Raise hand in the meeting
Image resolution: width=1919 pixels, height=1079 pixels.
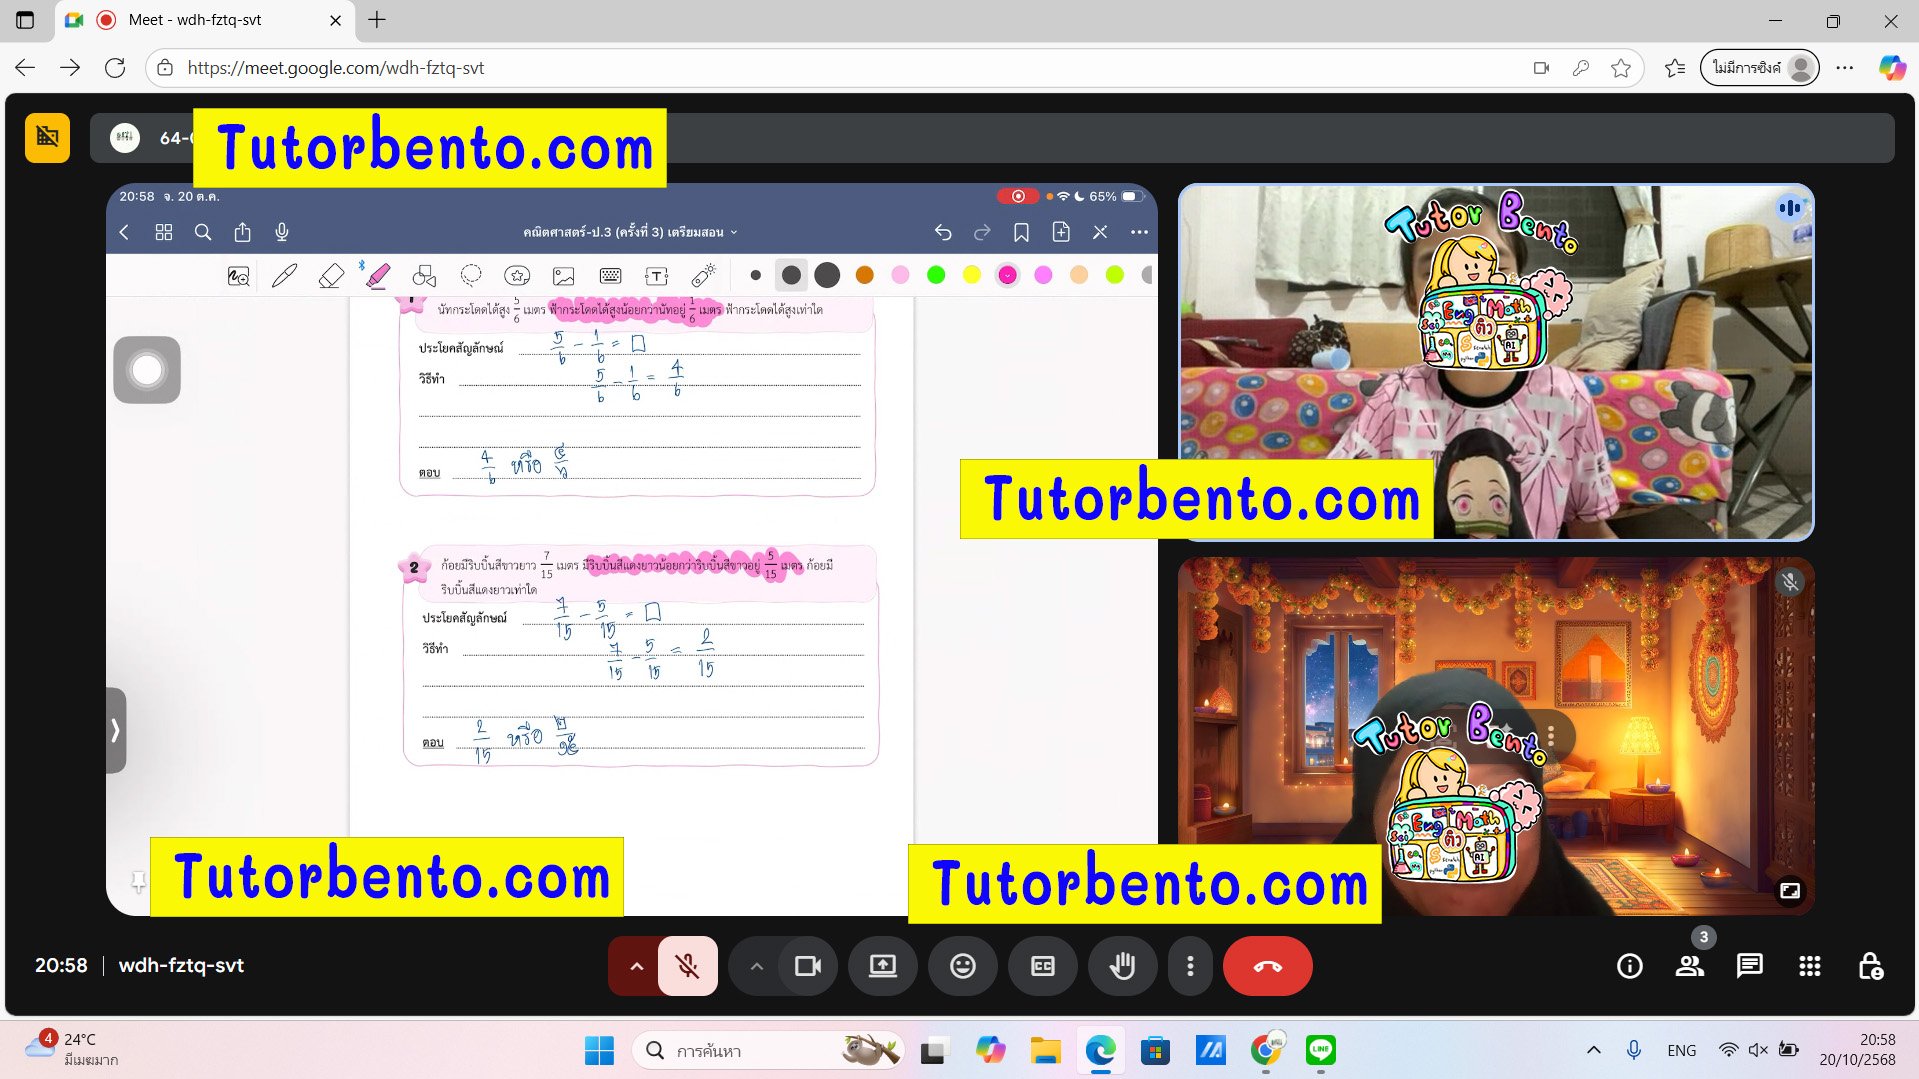click(1122, 966)
